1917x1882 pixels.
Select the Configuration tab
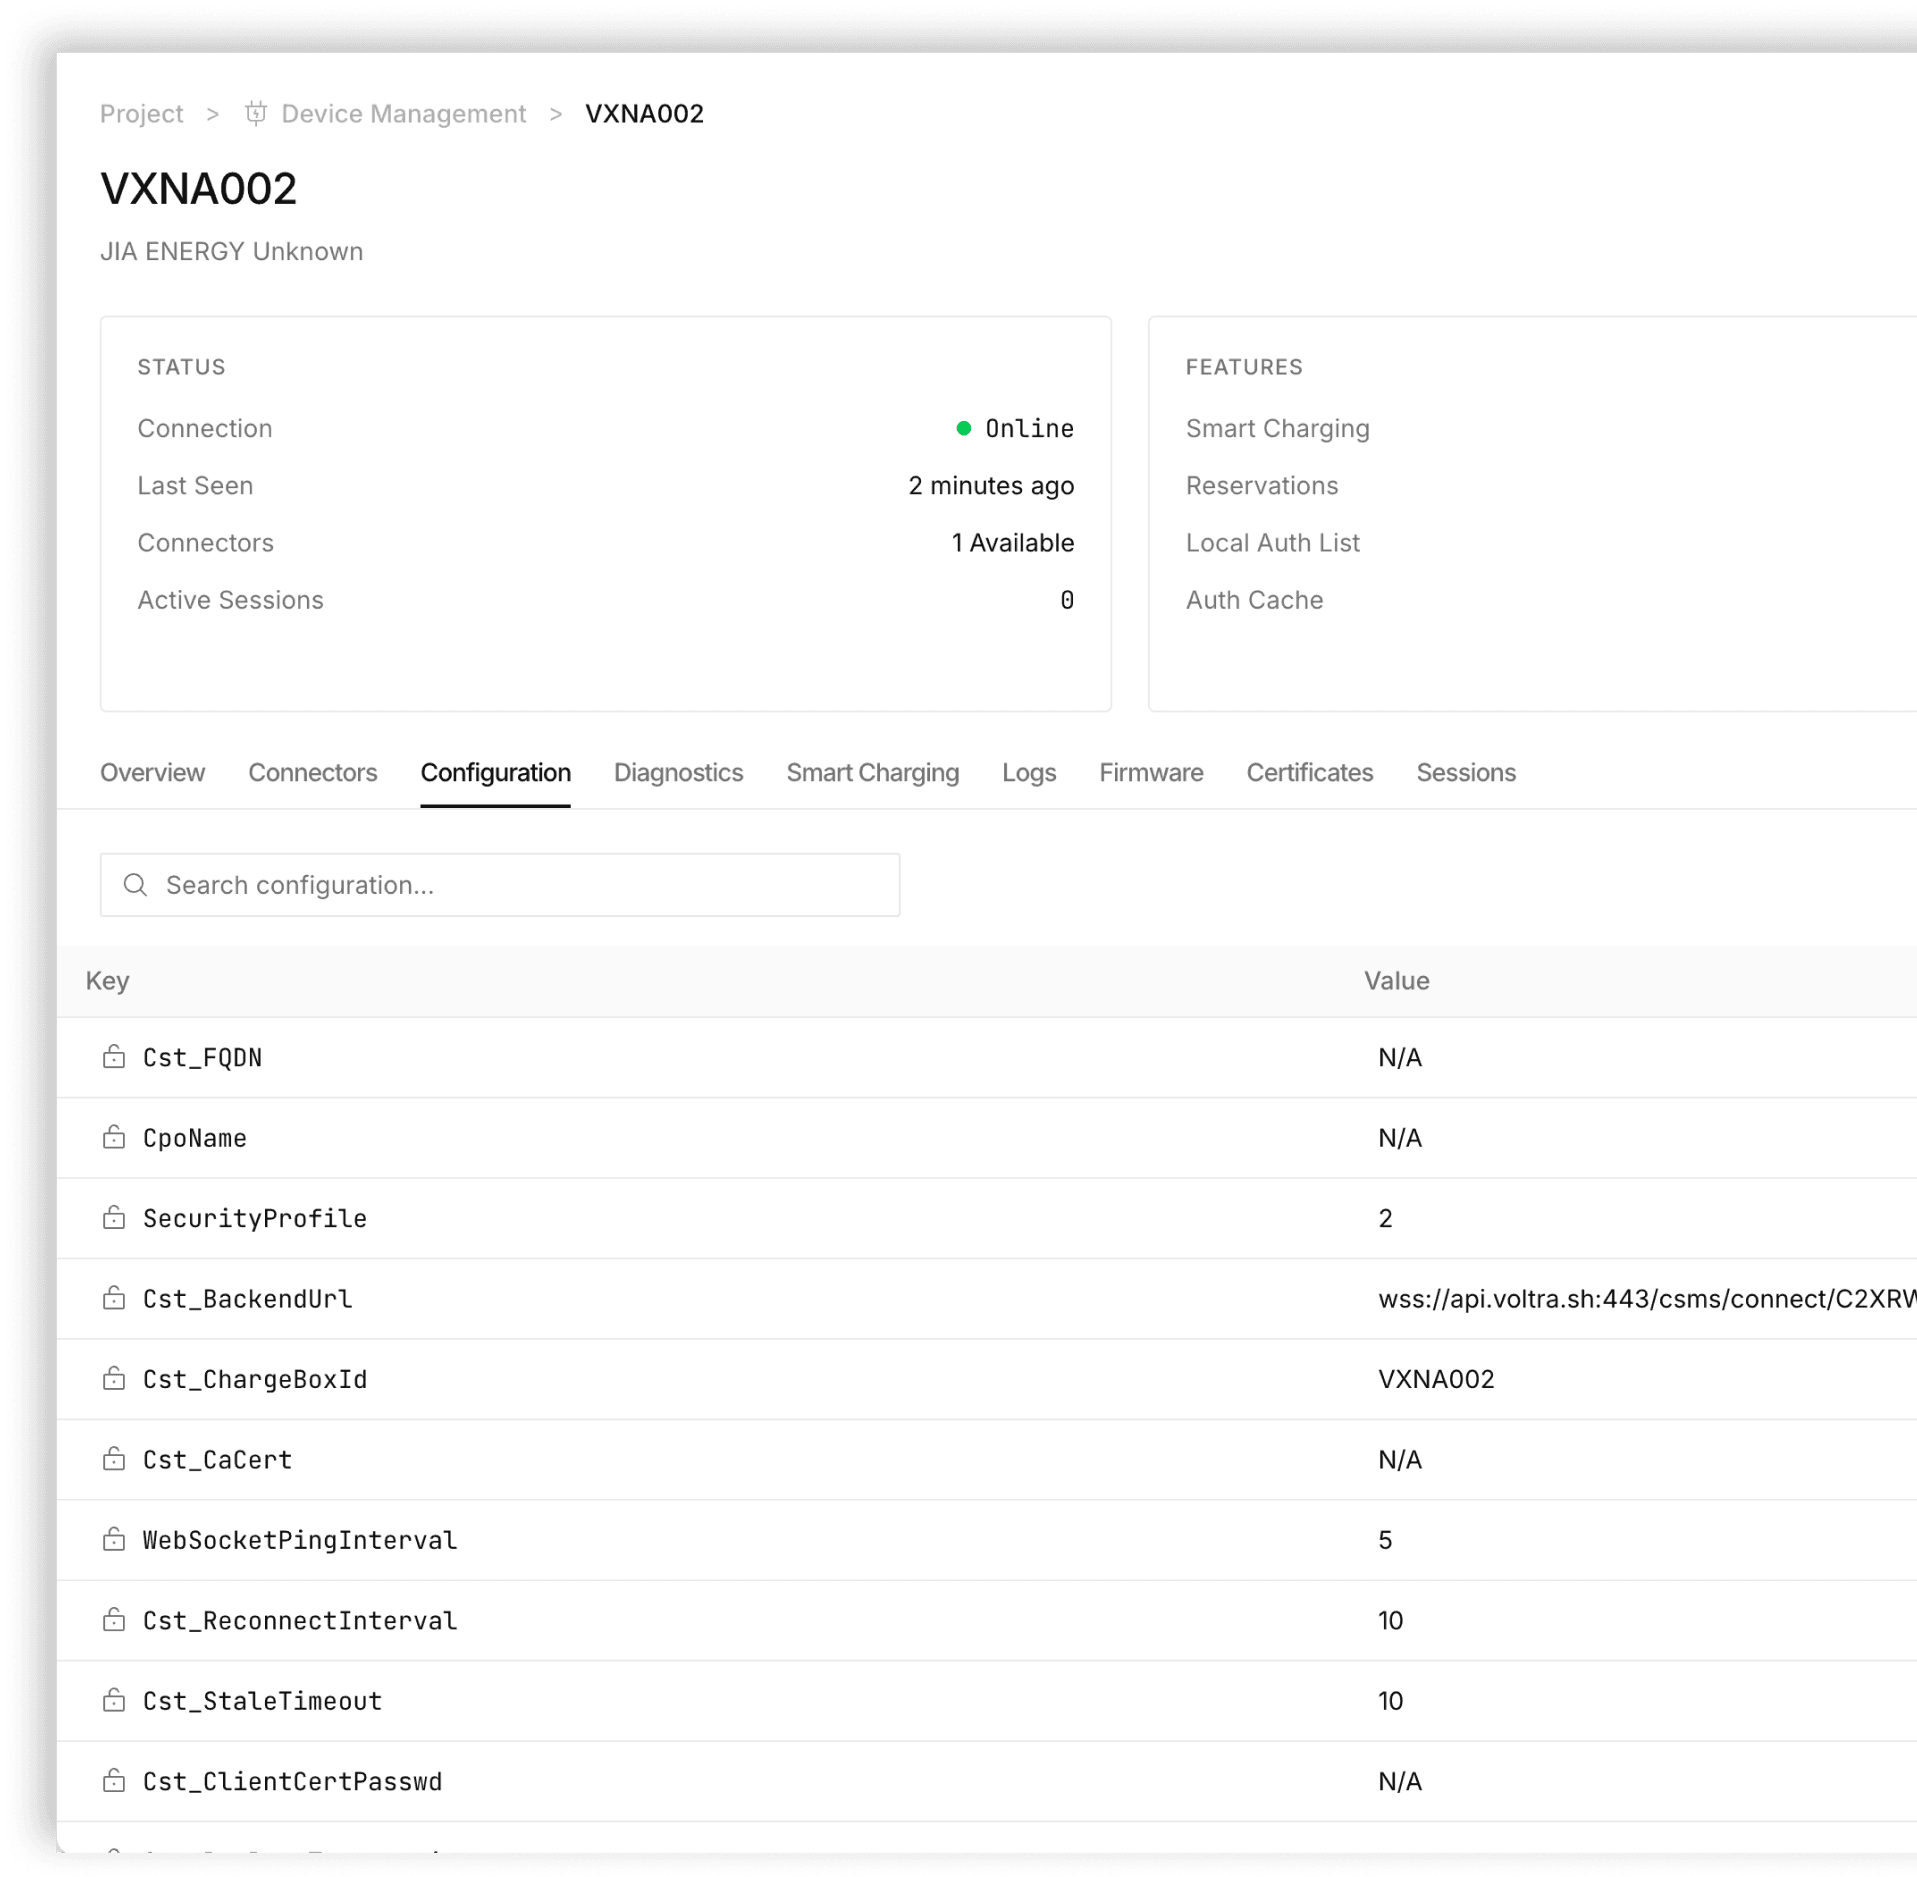tap(495, 773)
